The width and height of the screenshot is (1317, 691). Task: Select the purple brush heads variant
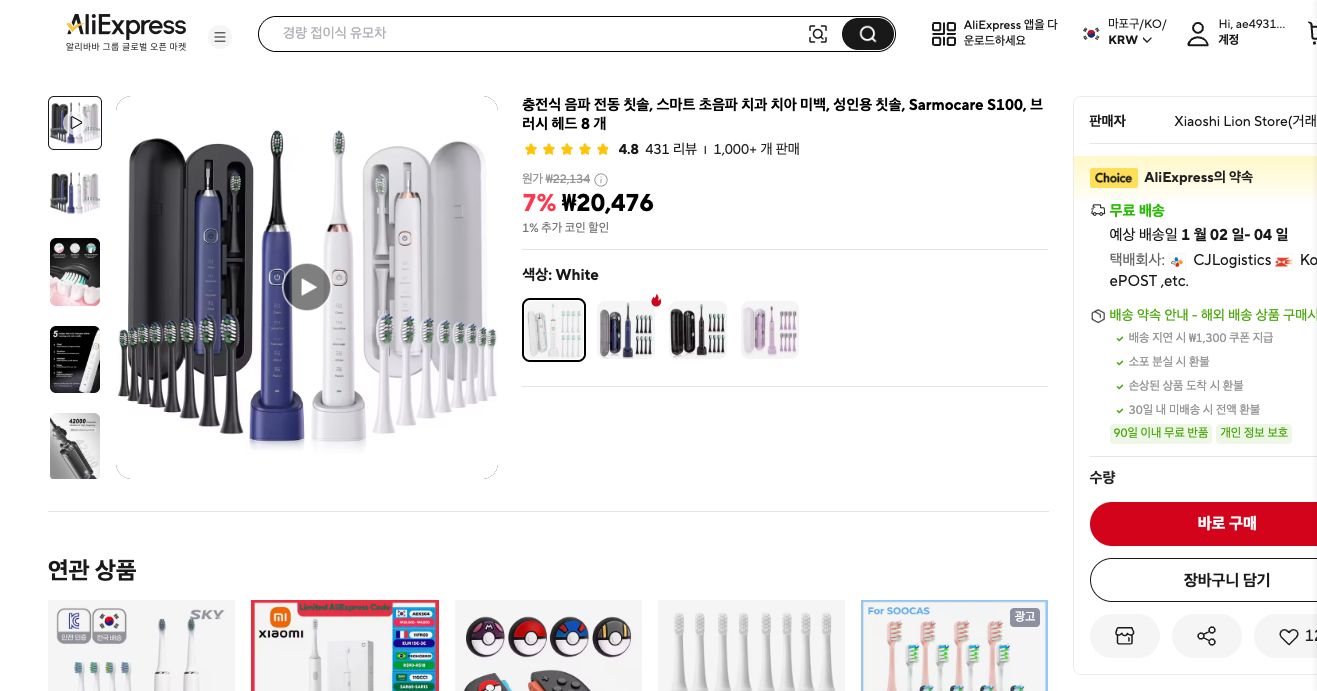769,329
